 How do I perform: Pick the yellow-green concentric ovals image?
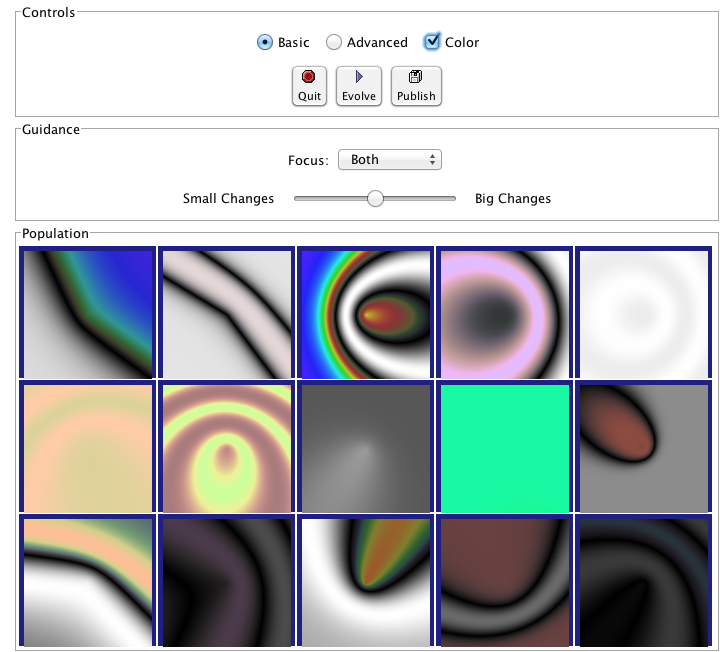point(227,448)
